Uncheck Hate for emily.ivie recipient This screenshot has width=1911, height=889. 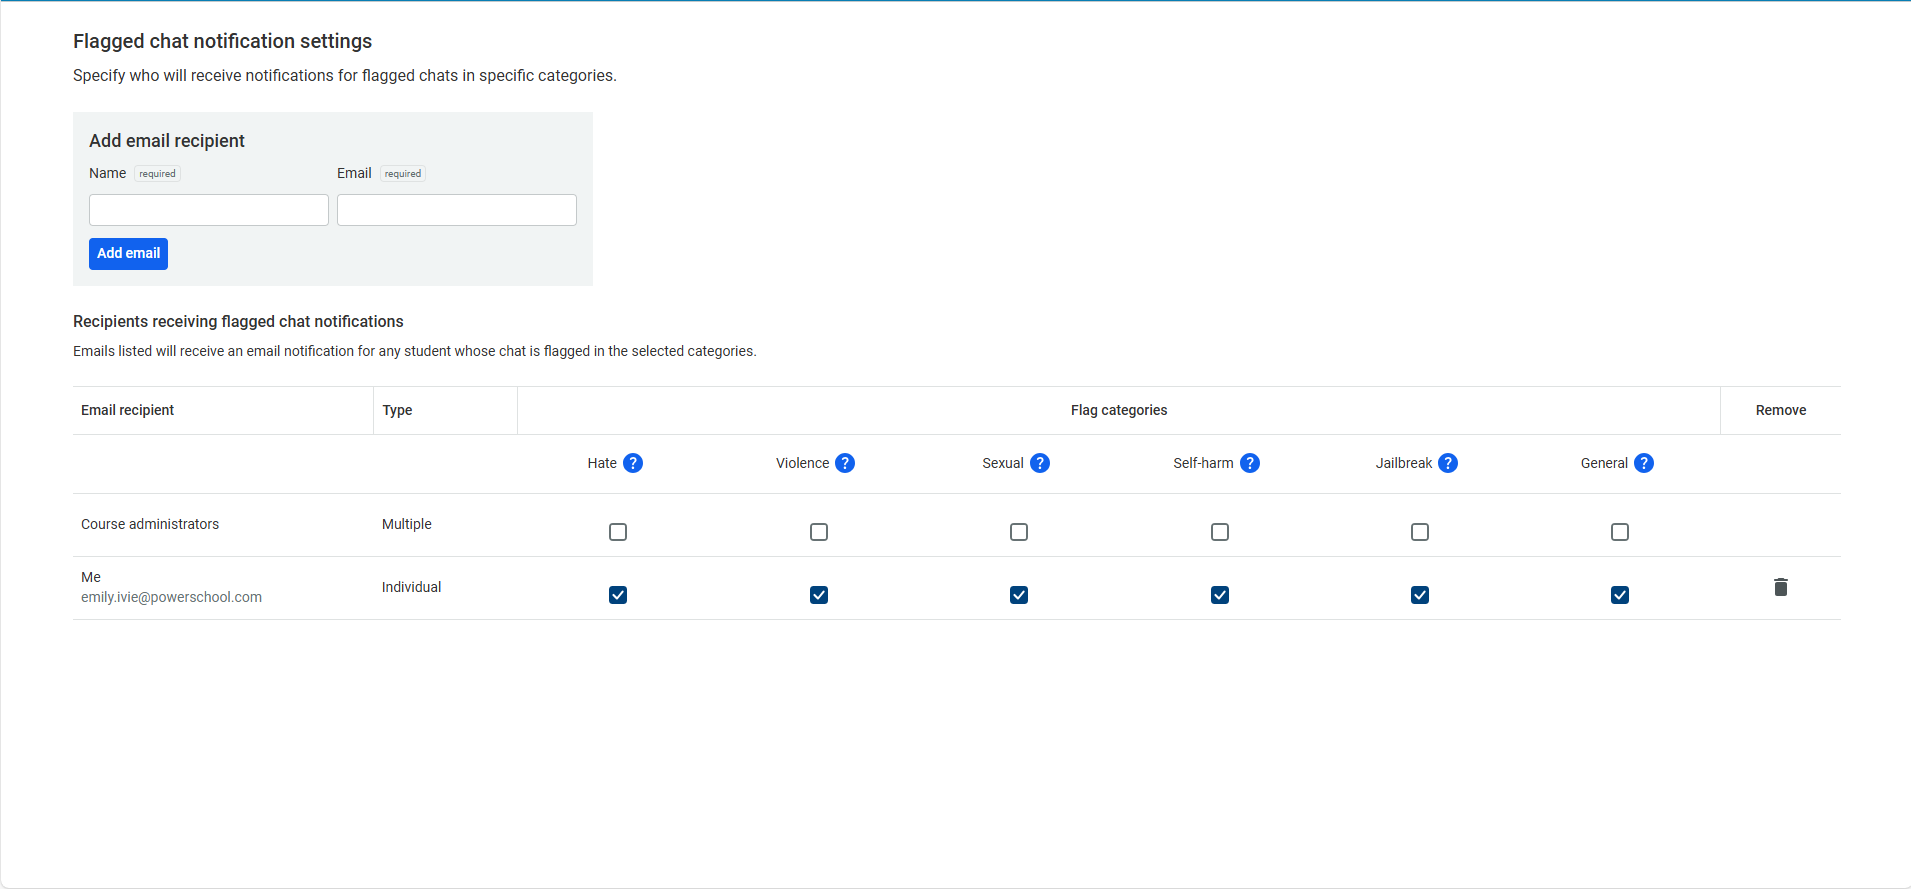tap(618, 595)
